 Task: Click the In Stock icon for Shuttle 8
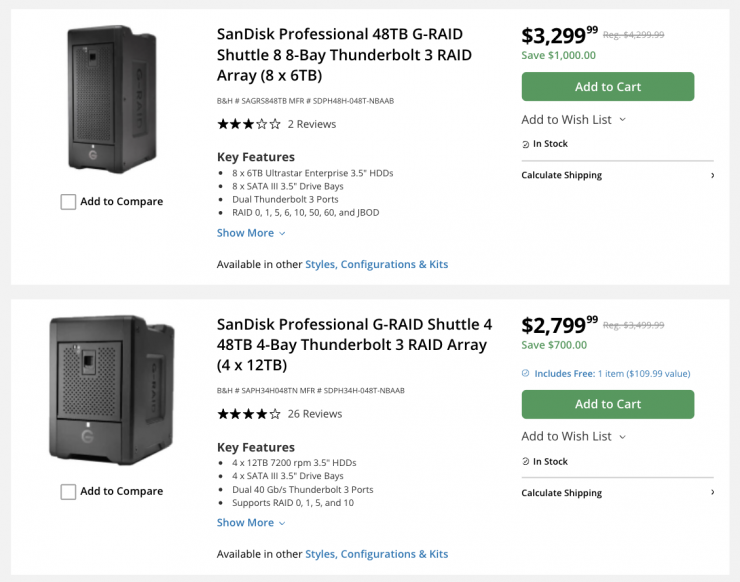click(526, 145)
